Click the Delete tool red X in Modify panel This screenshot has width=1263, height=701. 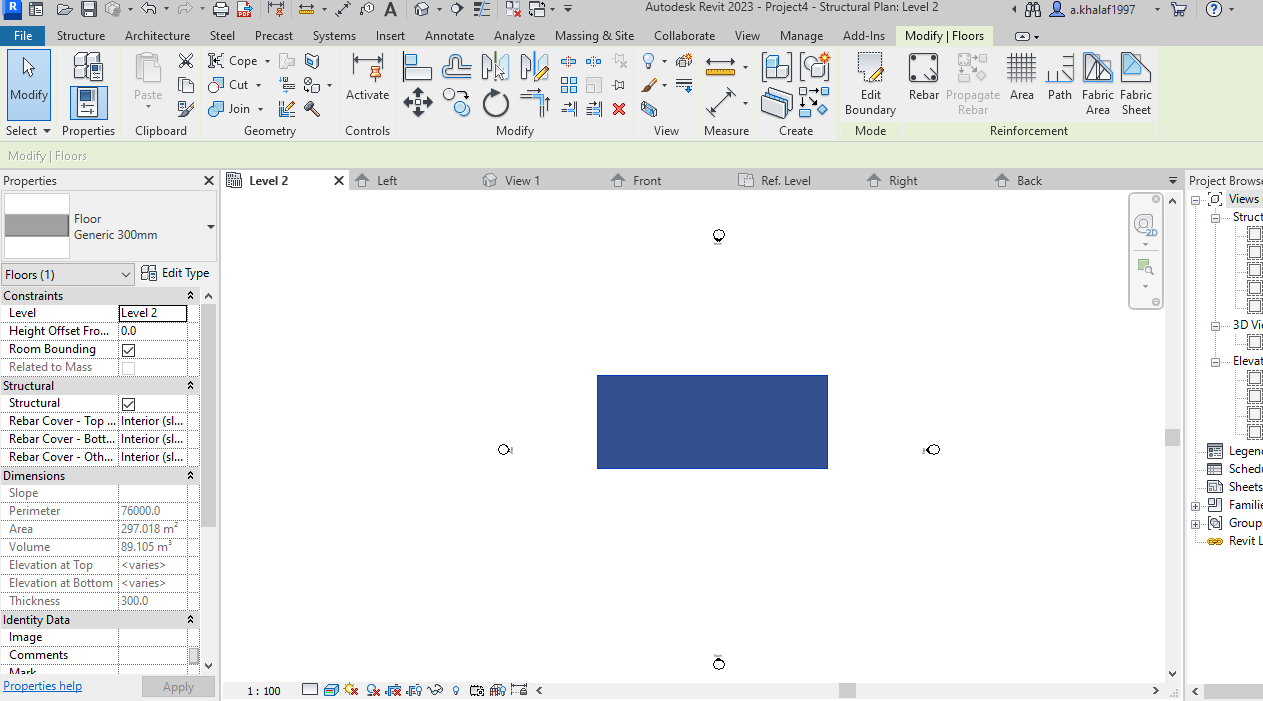pyautogui.click(x=619, y=110)
